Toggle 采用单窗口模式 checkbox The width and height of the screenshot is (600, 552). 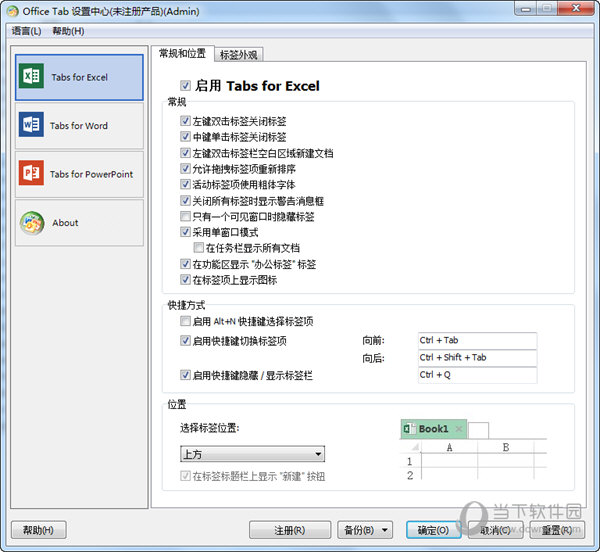coord(185,232)
